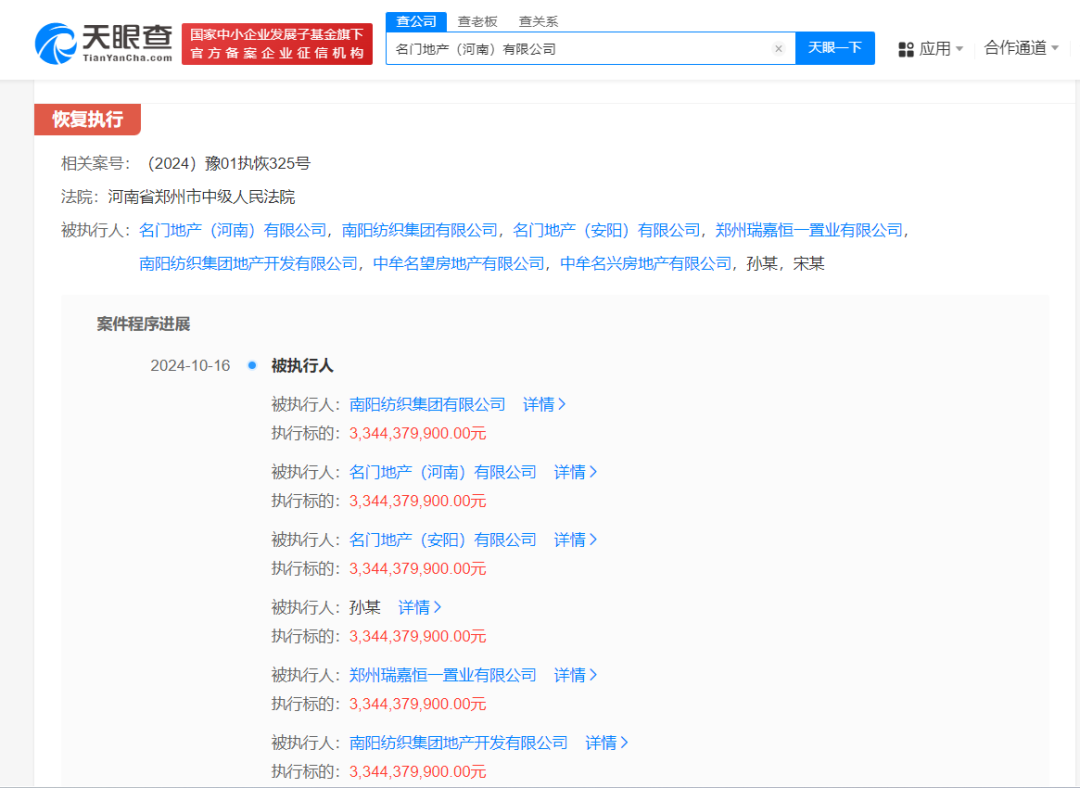
Task: View 详情 for 郑州瑞嘉恒一置业有限公司
Action: (x=575, y=675)
